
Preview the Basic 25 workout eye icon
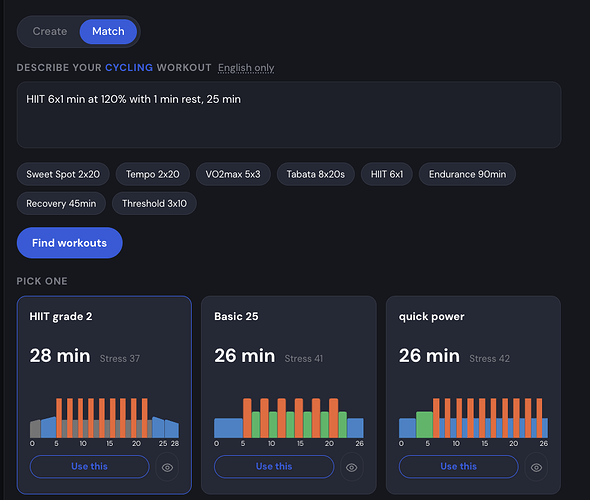[x=352, y=467]
